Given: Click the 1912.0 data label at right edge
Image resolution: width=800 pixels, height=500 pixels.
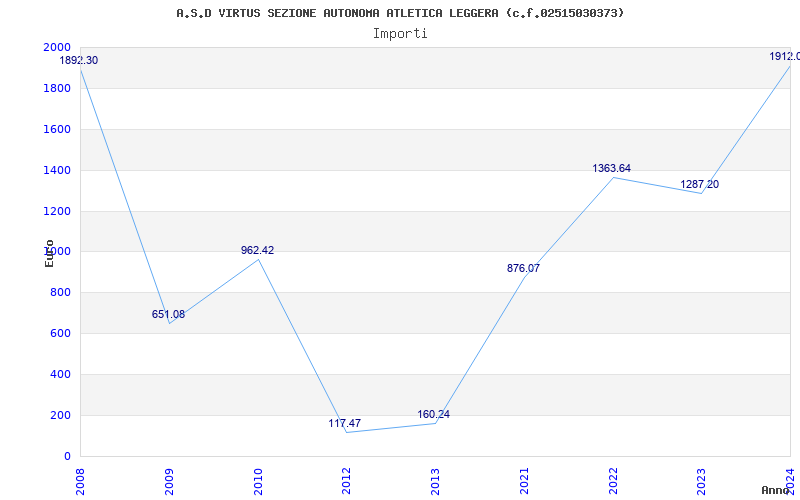Looking at the screenshot, I should tap(785, 56).
